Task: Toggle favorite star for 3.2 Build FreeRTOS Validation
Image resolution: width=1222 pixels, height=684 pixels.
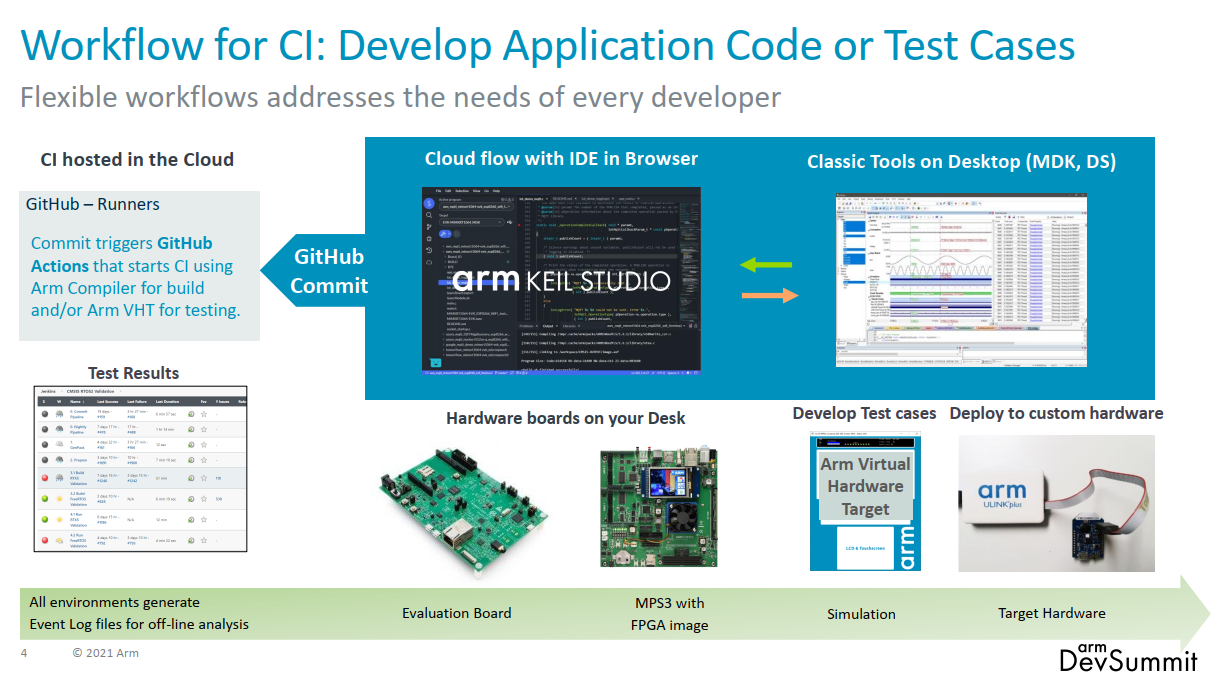Action: coord(204,499)
